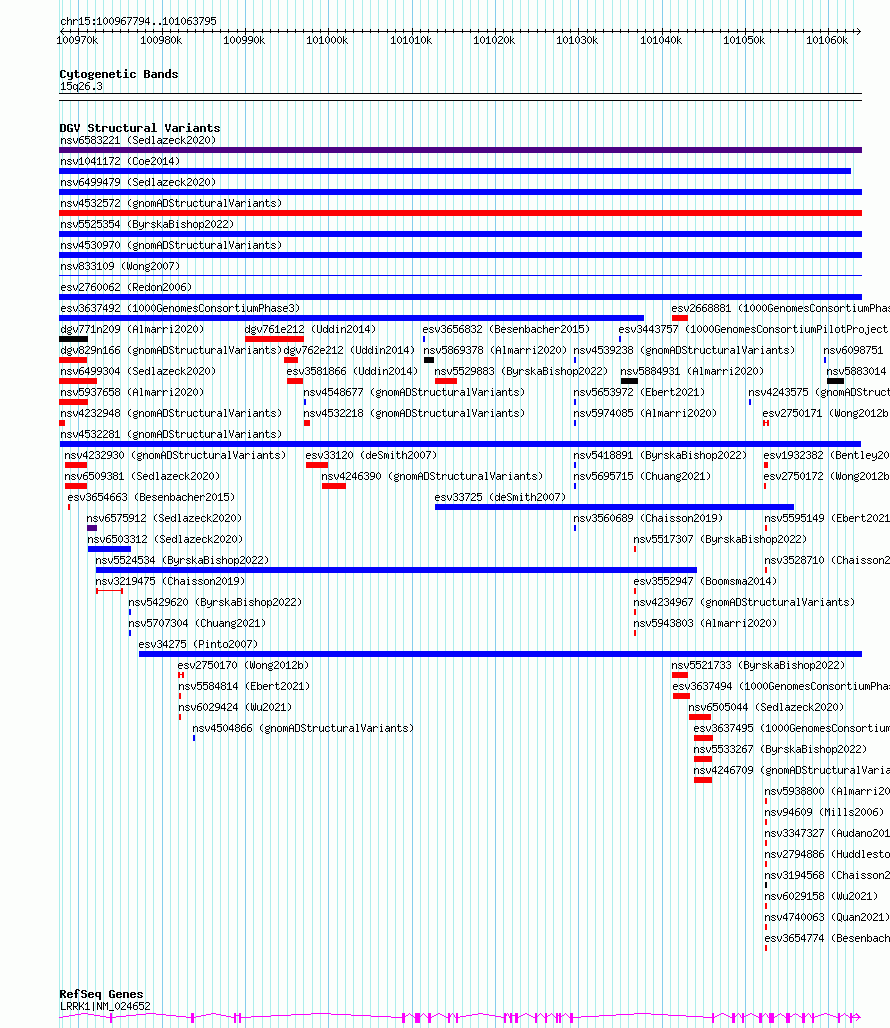Click esv3581866 (Uddin2014) label

pyautogui.click(x=352, y=371)
